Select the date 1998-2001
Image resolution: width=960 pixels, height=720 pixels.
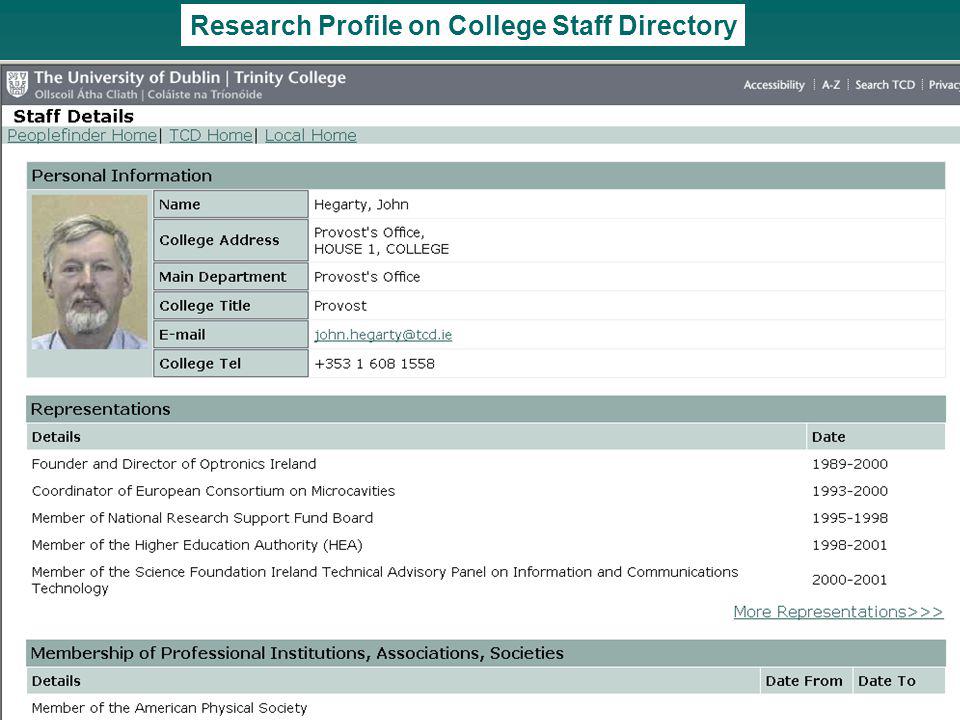[x=850, y=545]
